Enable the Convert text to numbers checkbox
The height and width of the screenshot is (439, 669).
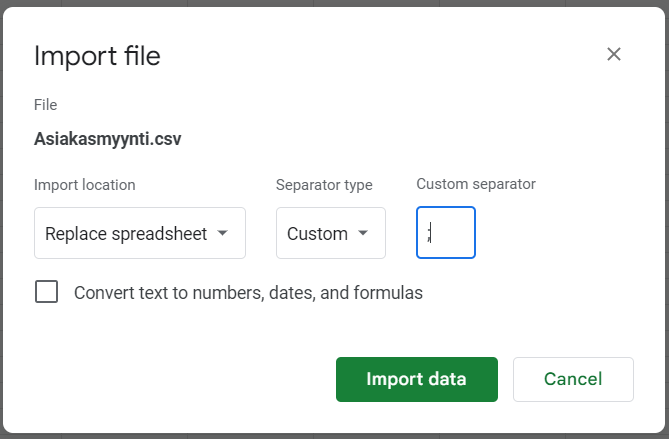(x=47, y=293)
